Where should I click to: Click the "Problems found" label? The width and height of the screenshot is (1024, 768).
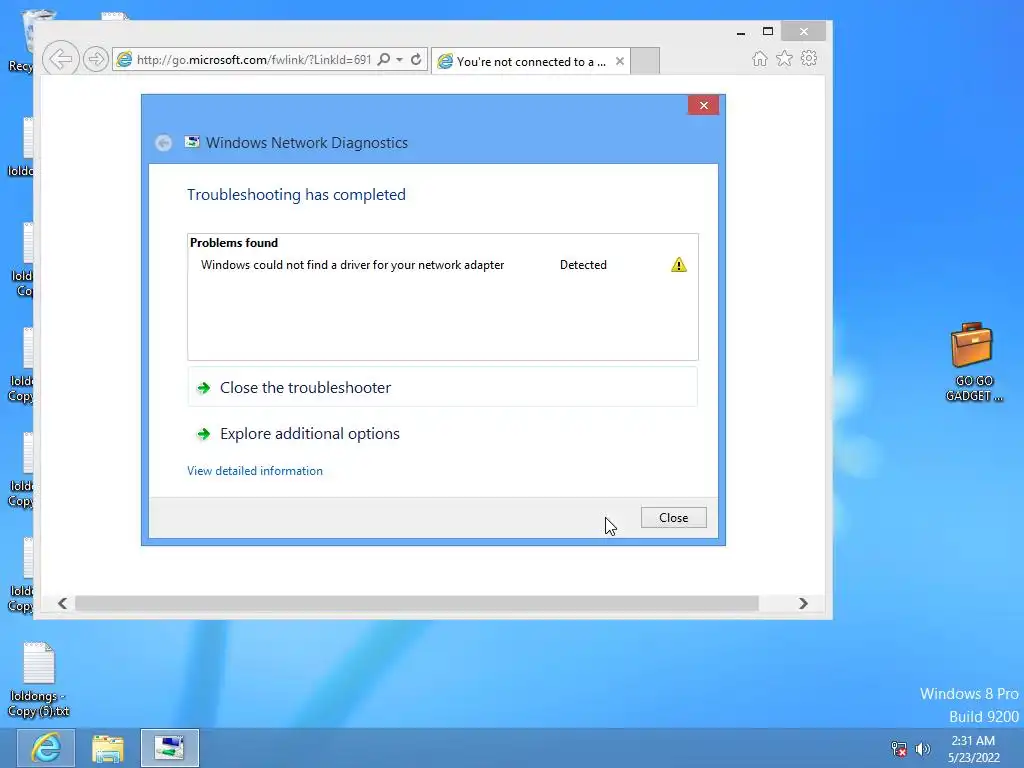(x=234, y=242)
